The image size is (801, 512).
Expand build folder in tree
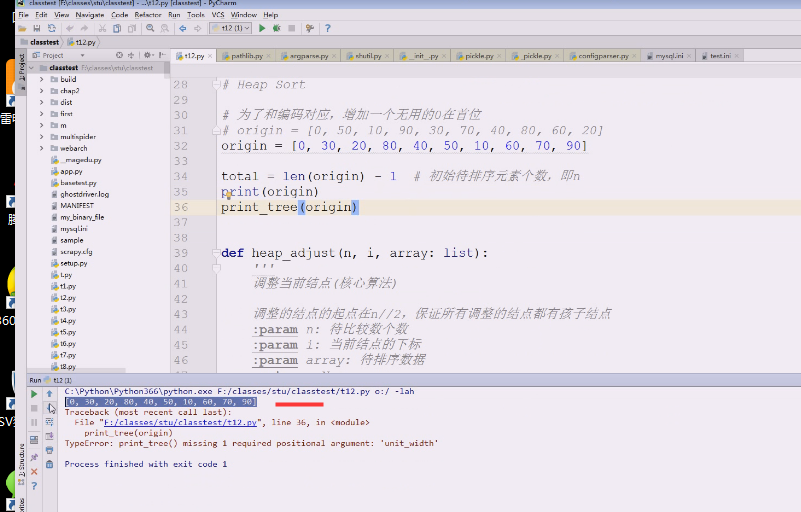point(41,80)
